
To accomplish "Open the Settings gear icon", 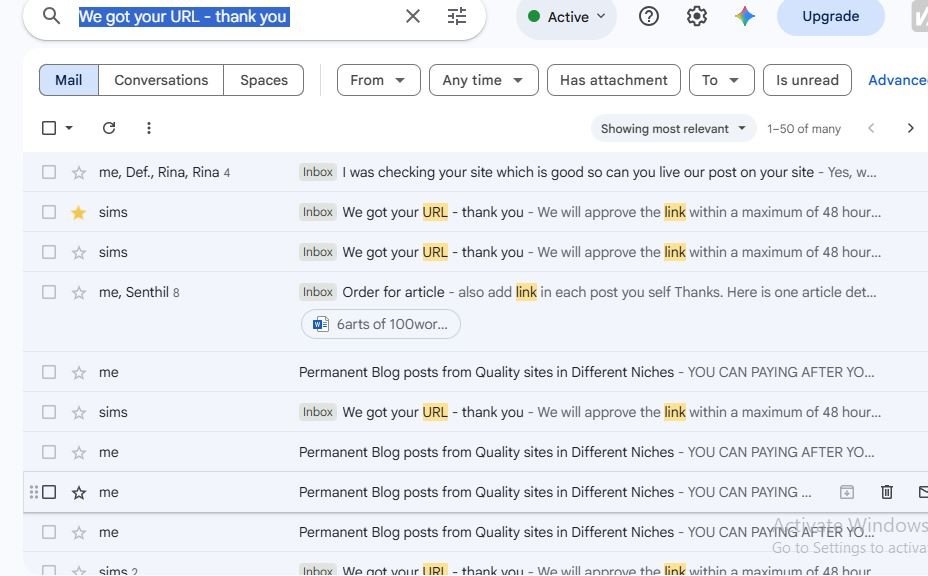I will (x=697, y=17).
